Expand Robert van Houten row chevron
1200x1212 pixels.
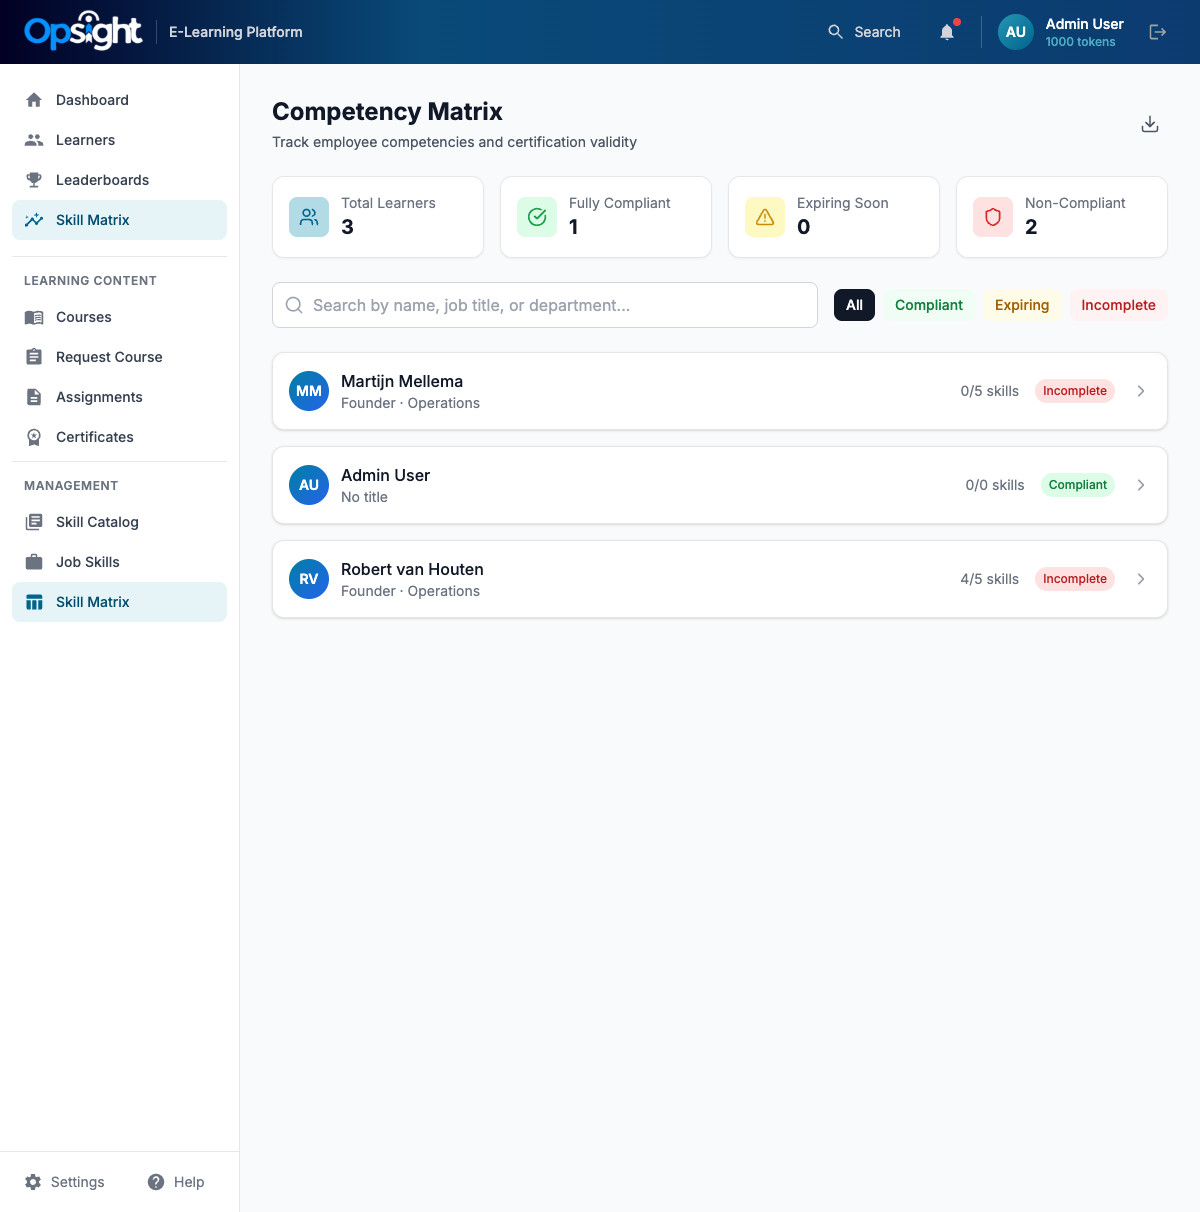coord(1141,579)
